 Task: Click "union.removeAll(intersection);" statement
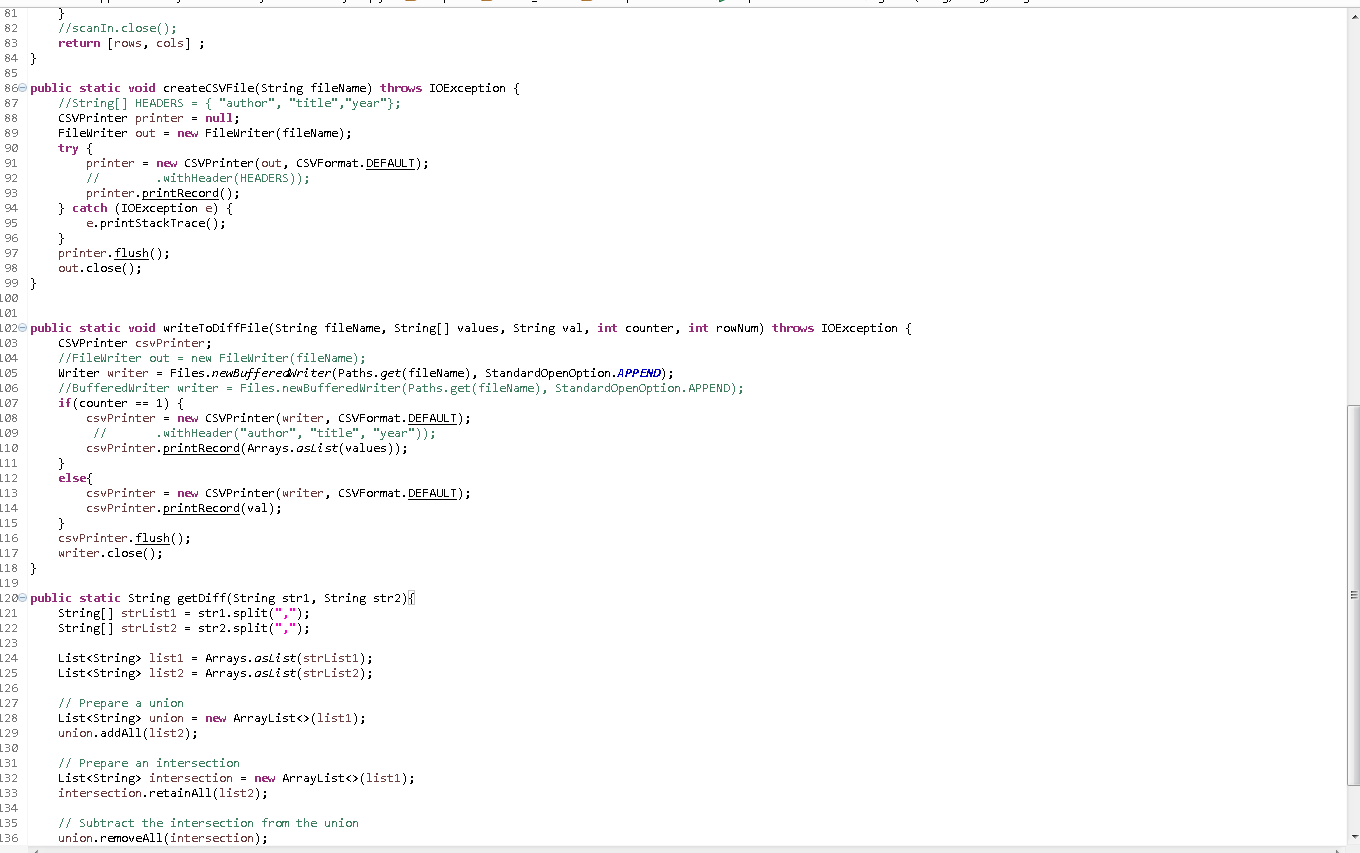pyautogui.click(x=163, y=838)
